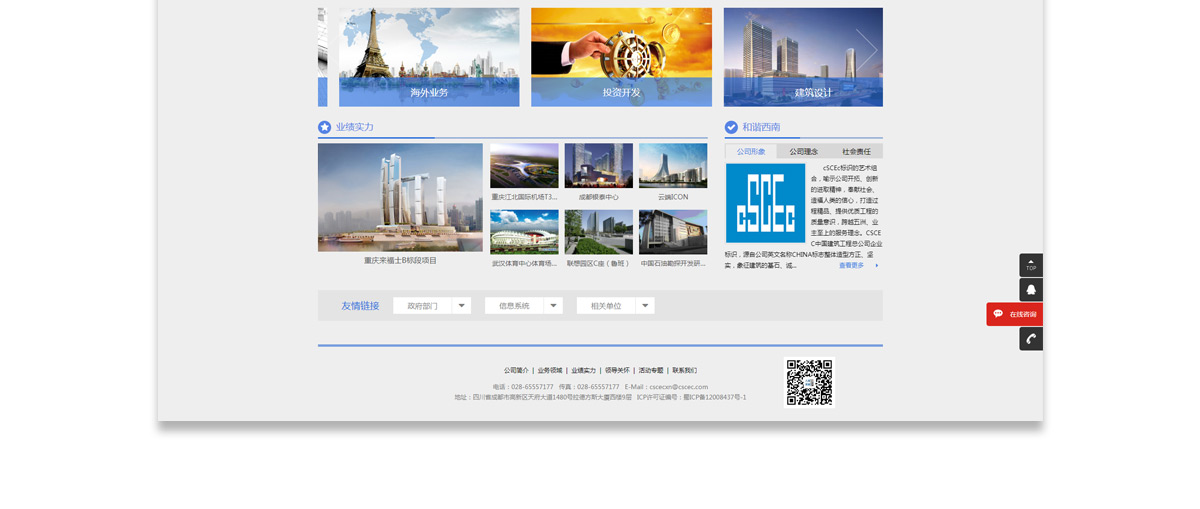
Task: Click the CSCEC blue logo image
Action: 765,203
